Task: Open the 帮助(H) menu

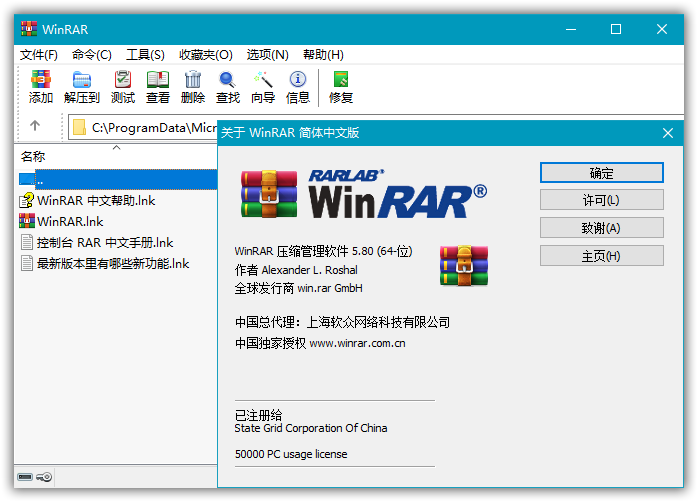Action: (323, 55)
